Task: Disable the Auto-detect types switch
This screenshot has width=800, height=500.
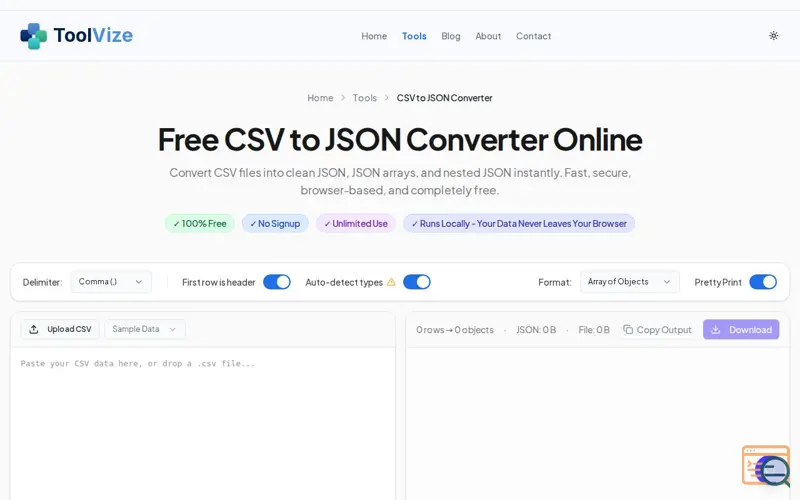Action: (x=417, y=282)
